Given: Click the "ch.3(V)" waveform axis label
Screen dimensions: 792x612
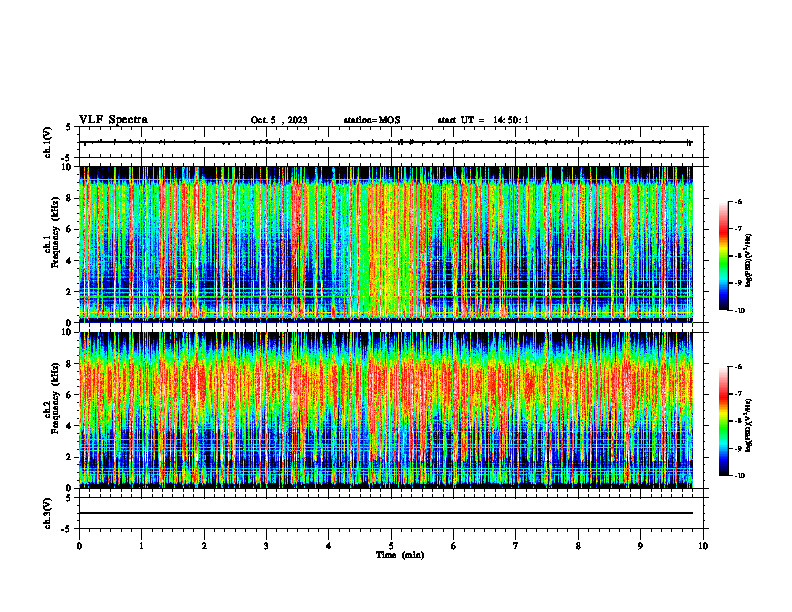Looking at the screenshot, I should point(47,513).
